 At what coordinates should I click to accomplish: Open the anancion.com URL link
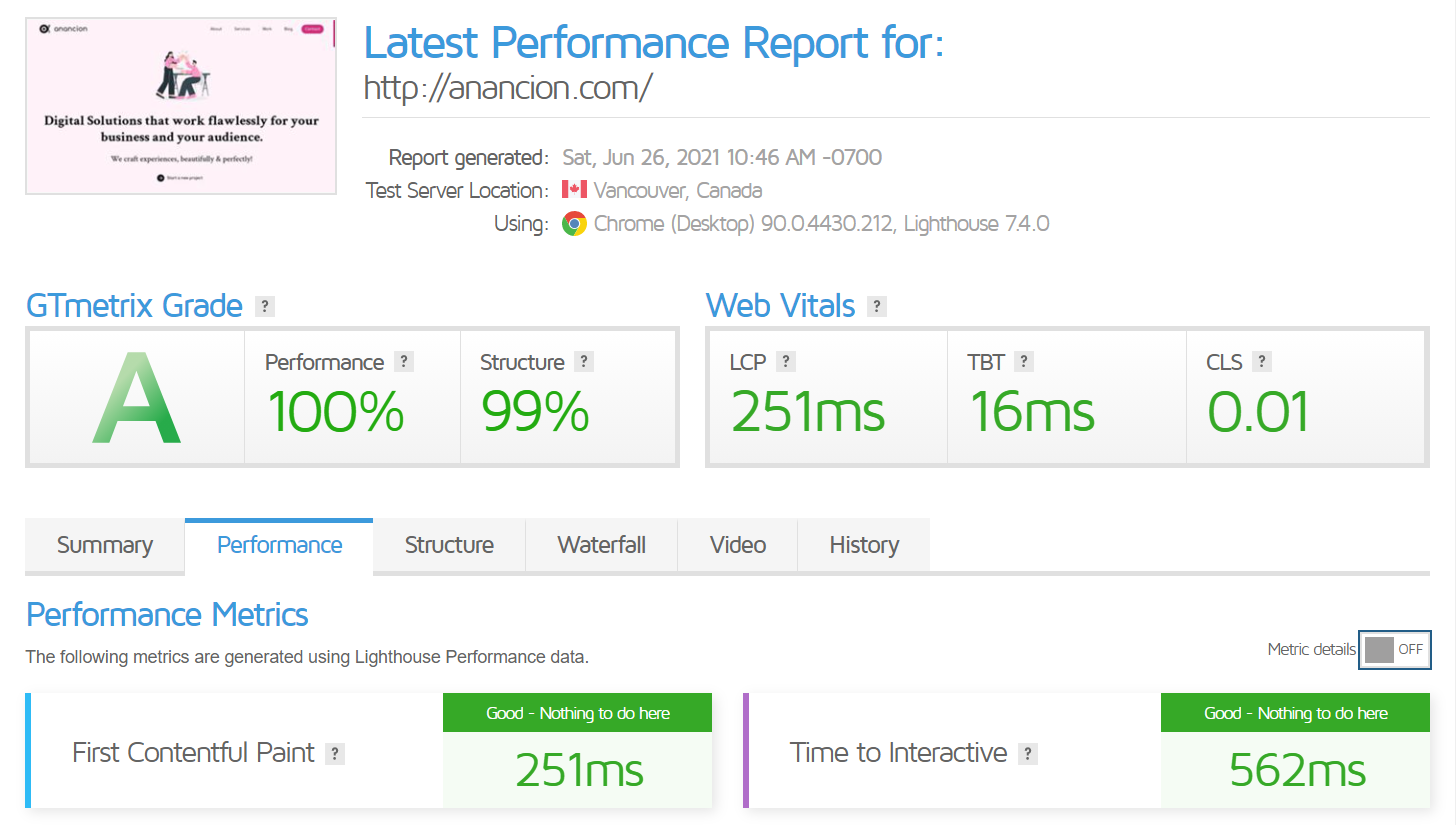pyautogui.click(x=508, y=88)
